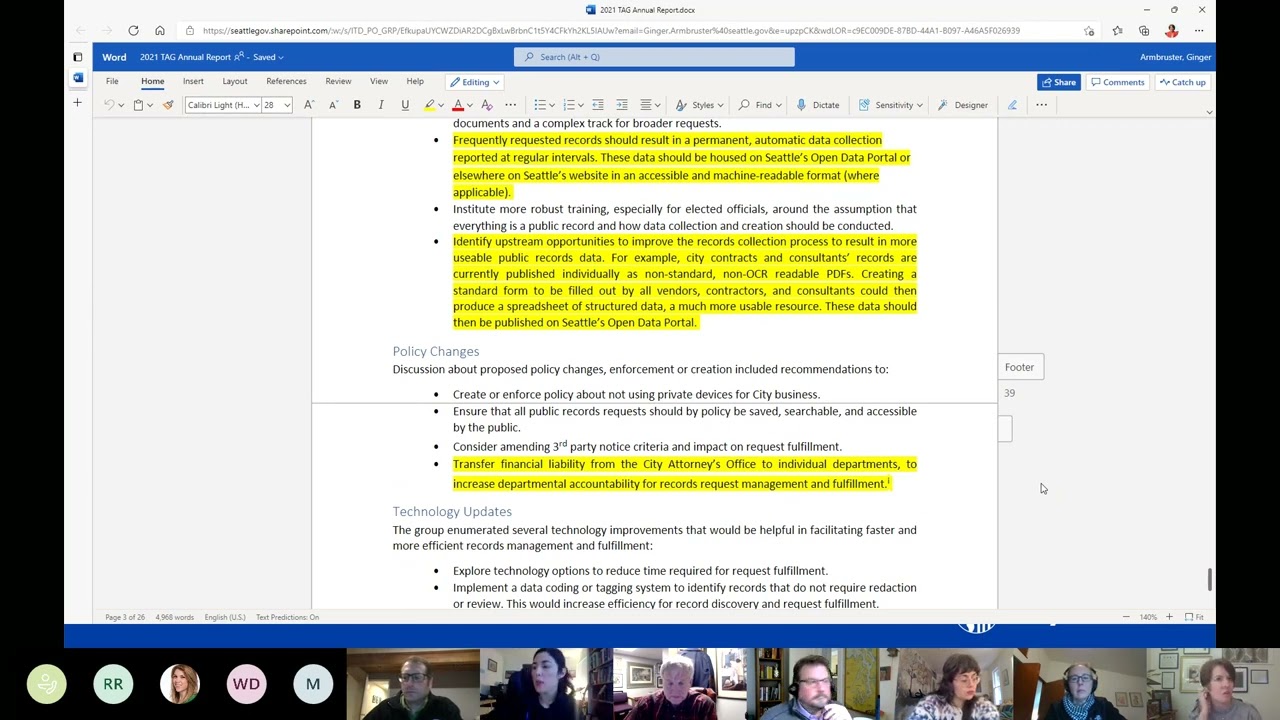This screenshot has height=720, width=1280.
Task: Open the Paste options dropdown arrow
Action: click(x=150, y=105)
